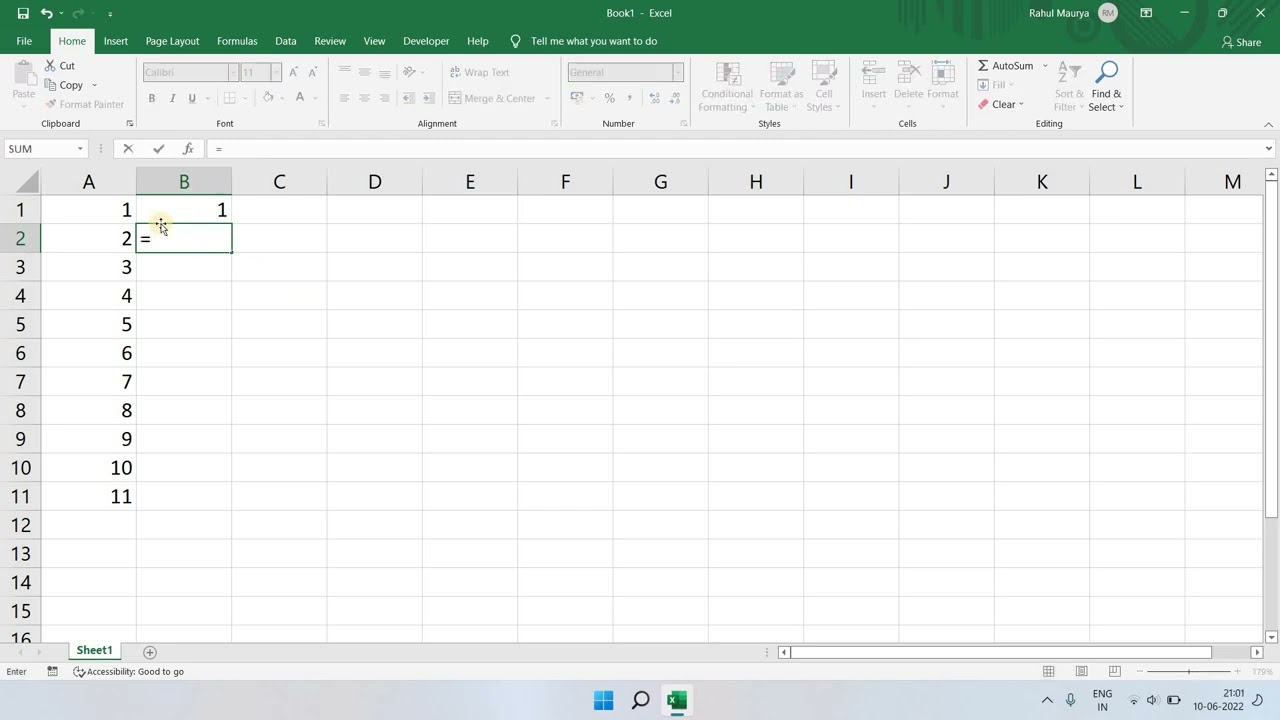Screen dimensions: 1280x720
Task: Apply the Font Color A button
Action: point(300,98)
